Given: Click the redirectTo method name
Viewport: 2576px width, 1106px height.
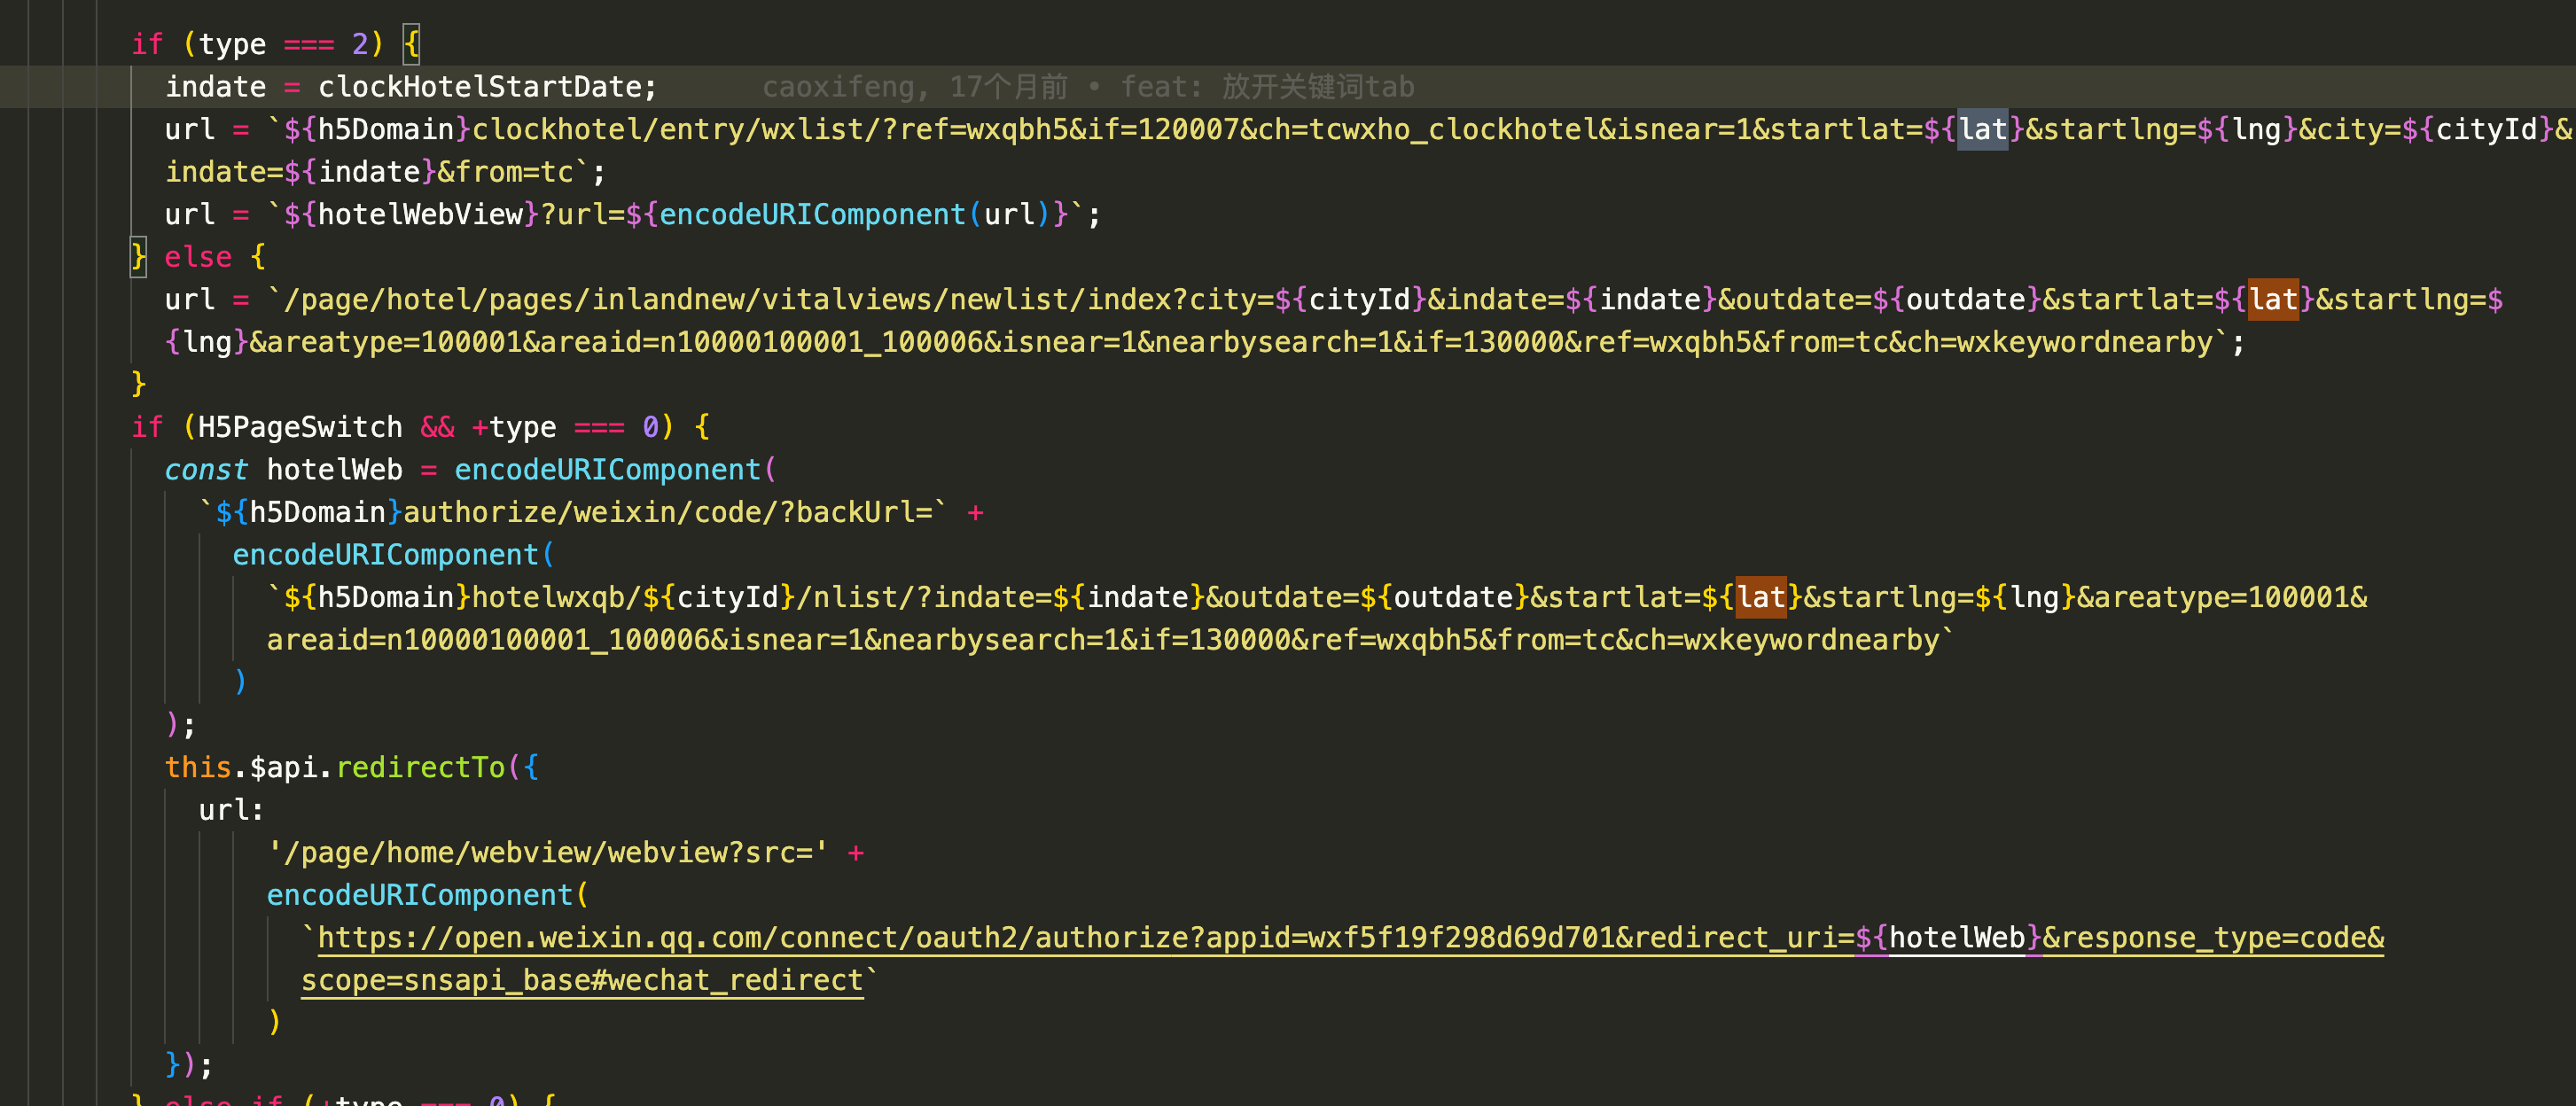Looking at the screenshot, I should (x=420, y=768).
